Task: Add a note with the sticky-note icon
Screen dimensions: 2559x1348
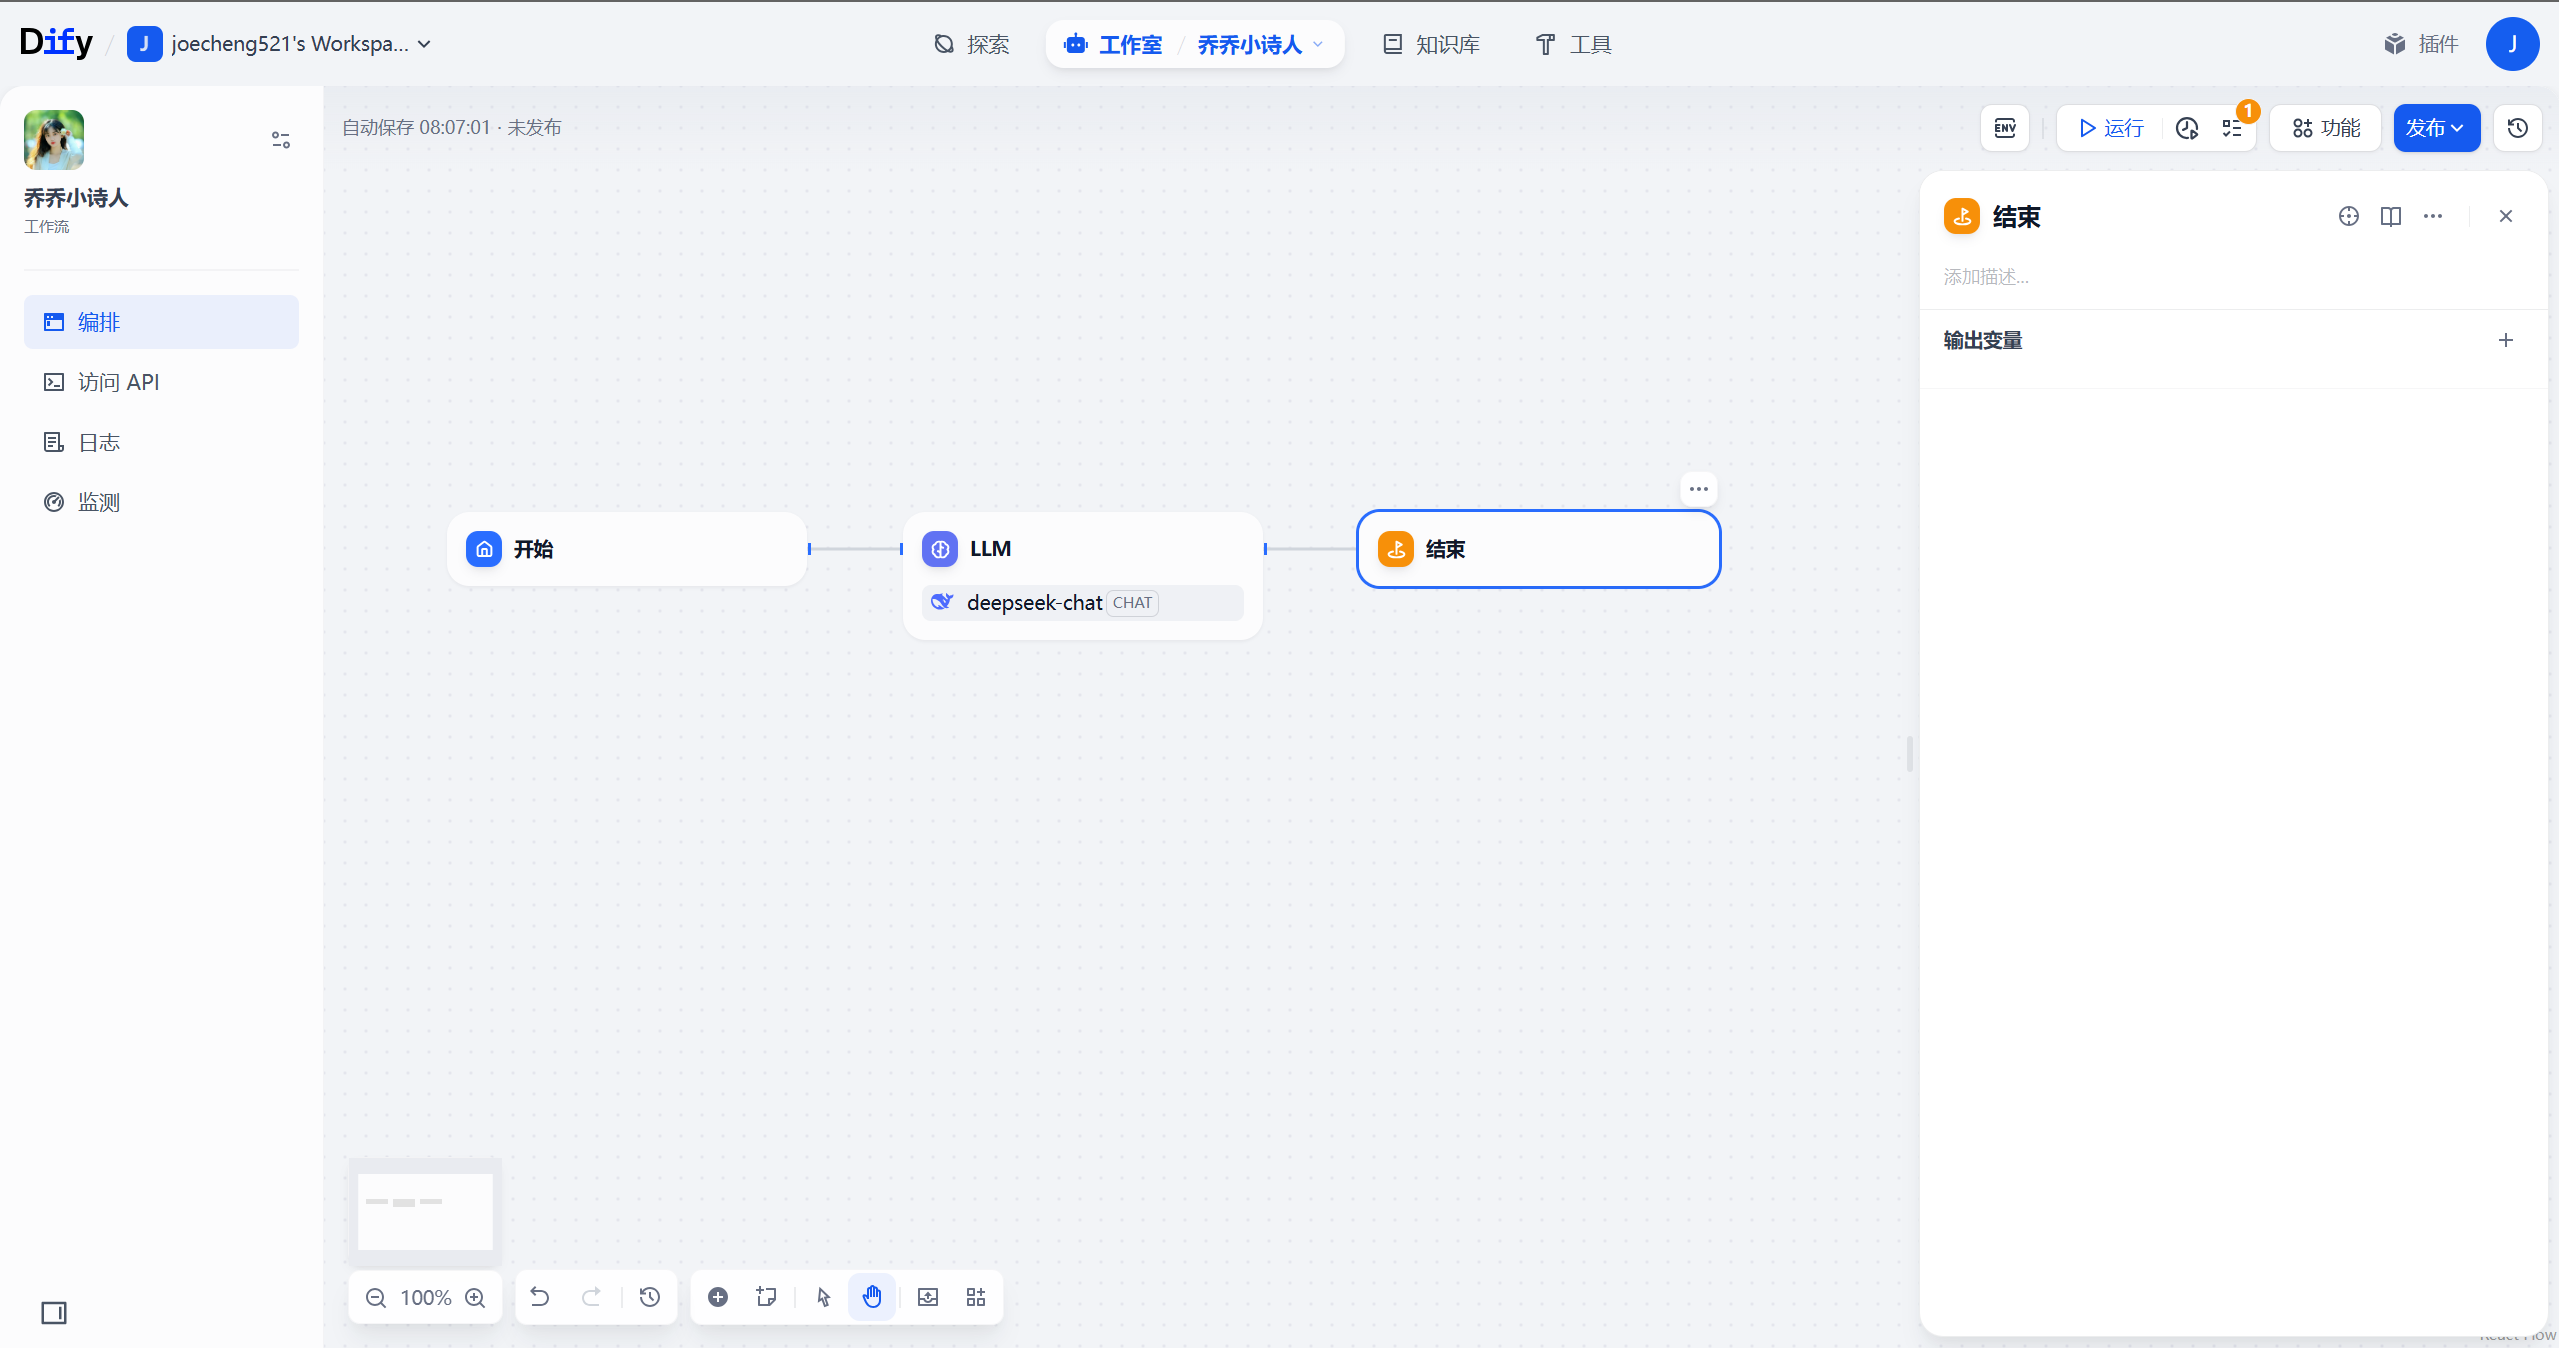Action: 766,1297
